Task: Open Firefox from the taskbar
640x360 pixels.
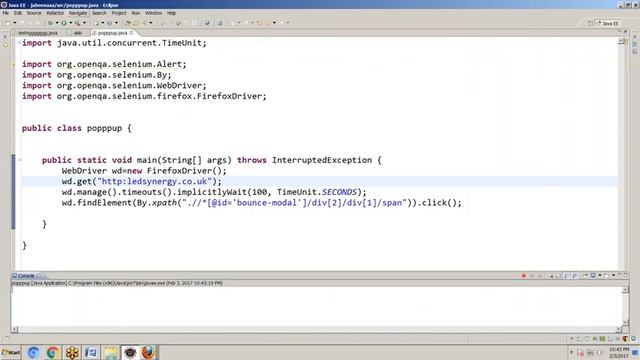Action: 149,352
